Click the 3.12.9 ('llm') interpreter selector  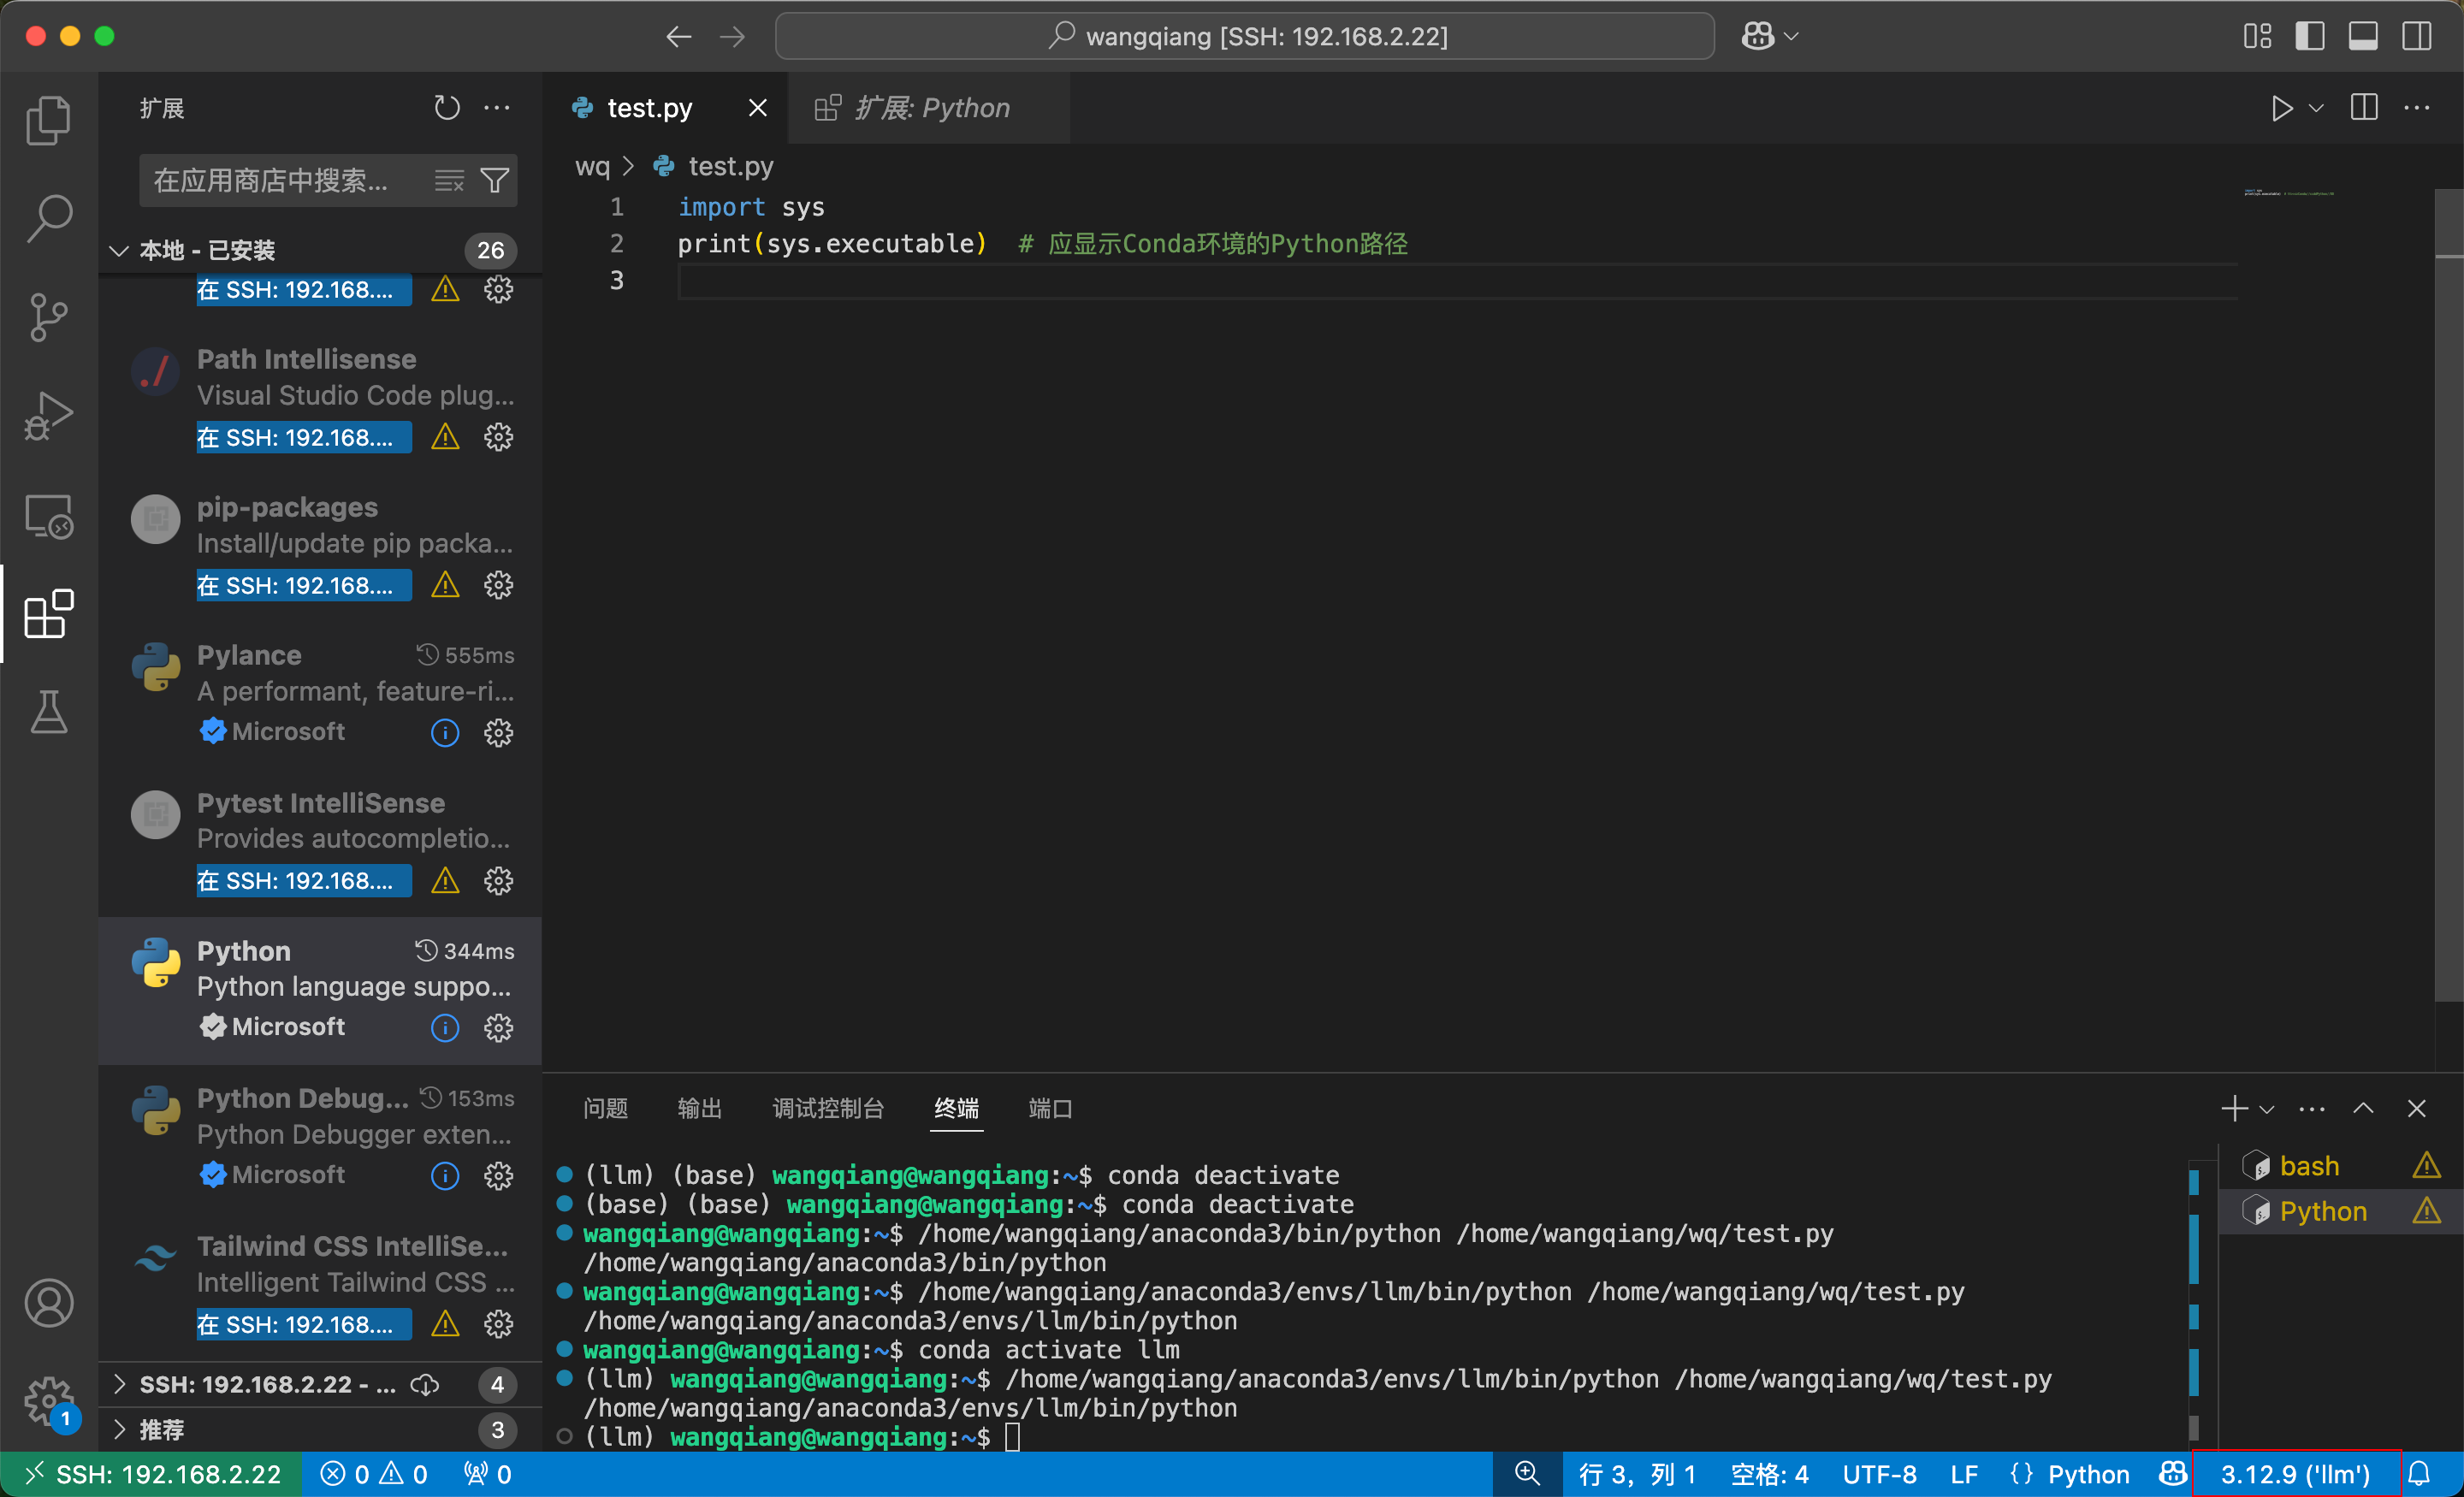pos(2295,1474)
